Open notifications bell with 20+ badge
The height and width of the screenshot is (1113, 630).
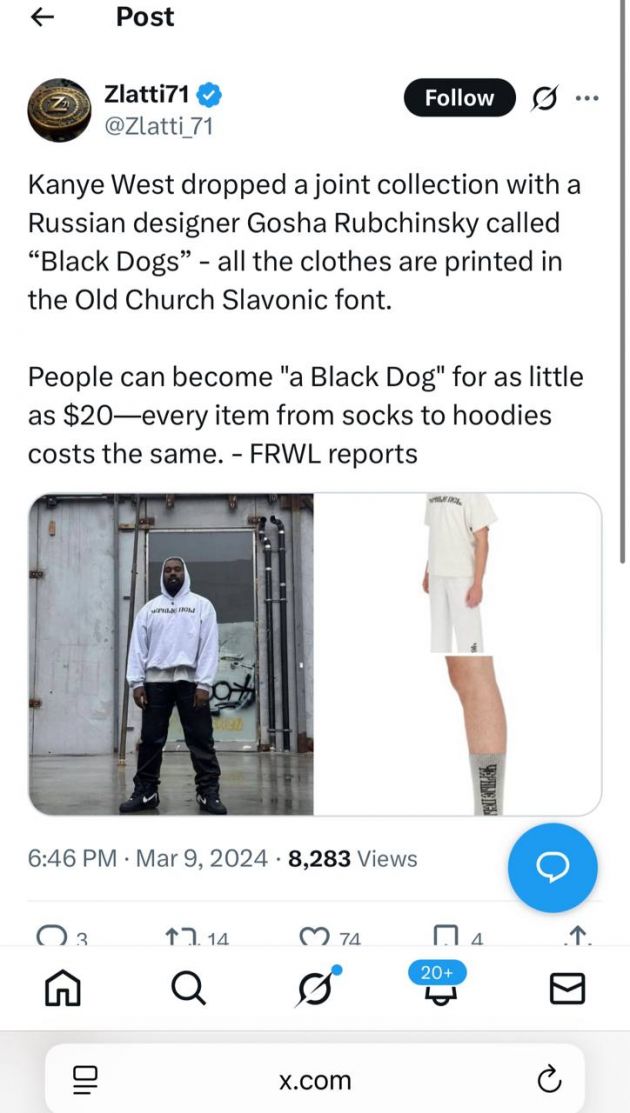click(436, 984)
